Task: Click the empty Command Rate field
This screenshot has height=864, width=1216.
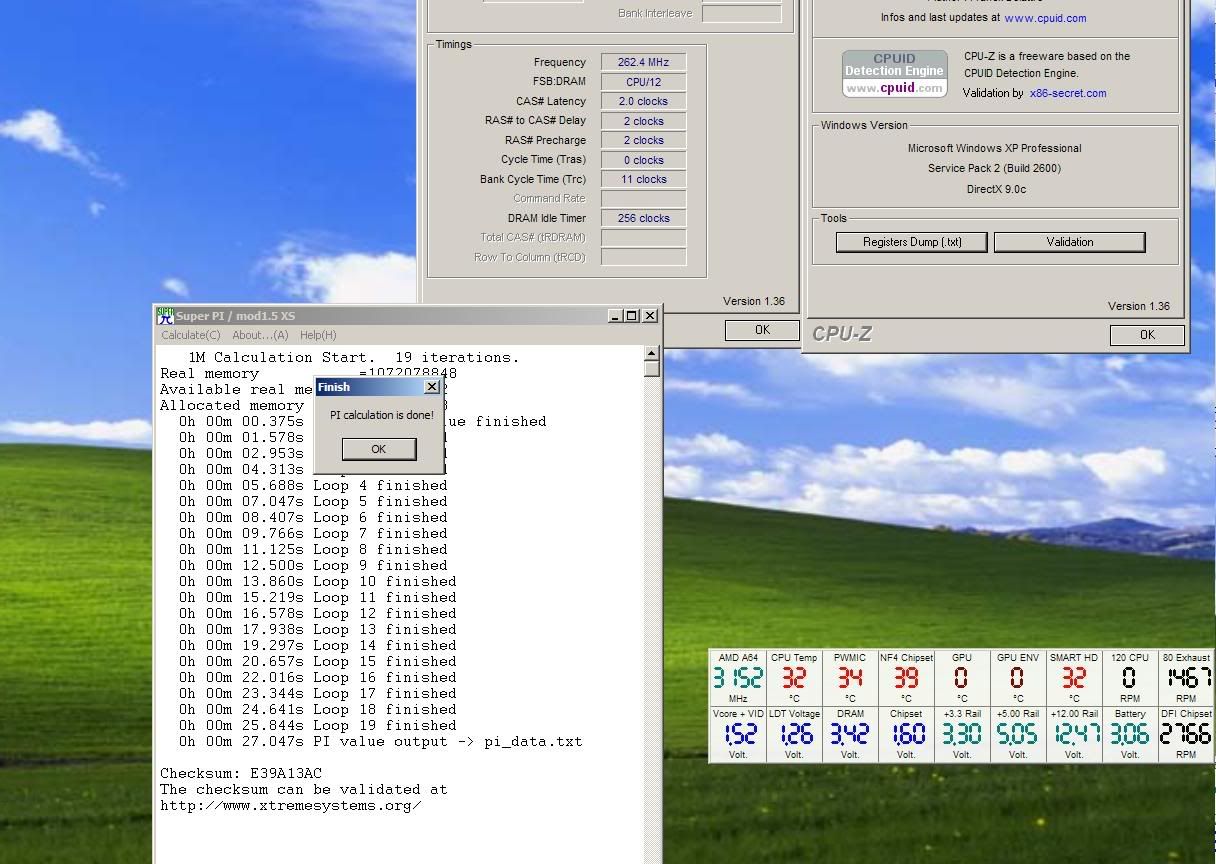Action: tap(643, 198)
